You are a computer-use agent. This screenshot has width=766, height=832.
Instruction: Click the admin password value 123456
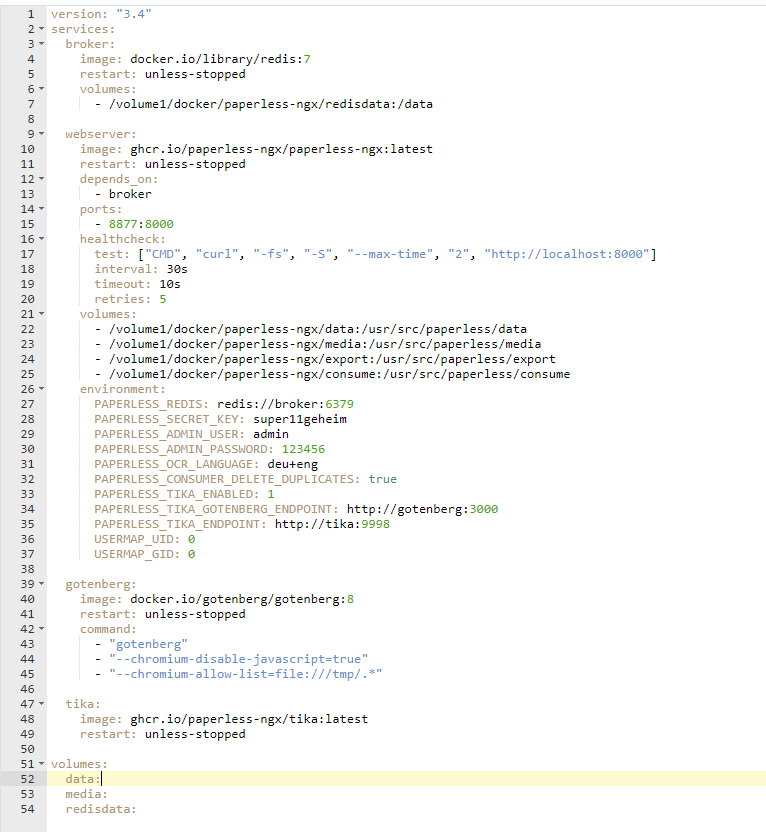coord(303,449)
